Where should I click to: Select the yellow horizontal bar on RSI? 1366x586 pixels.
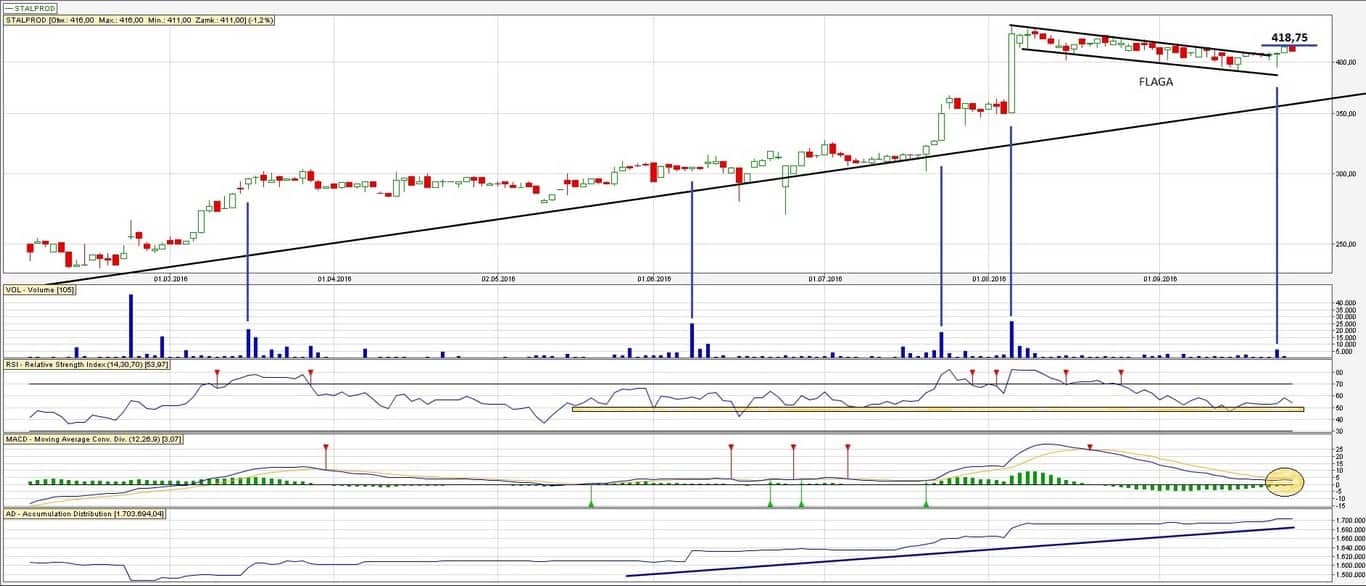938,409
